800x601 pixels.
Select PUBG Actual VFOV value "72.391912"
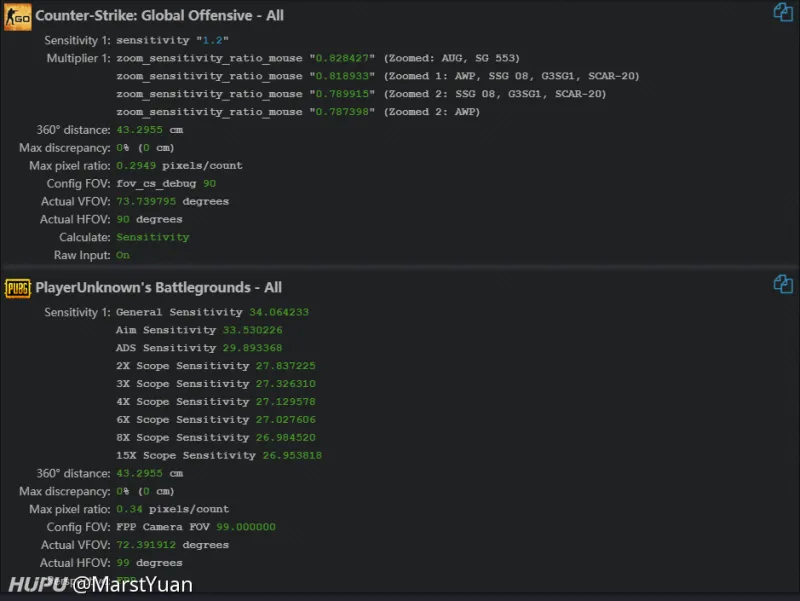click(146, 545)
